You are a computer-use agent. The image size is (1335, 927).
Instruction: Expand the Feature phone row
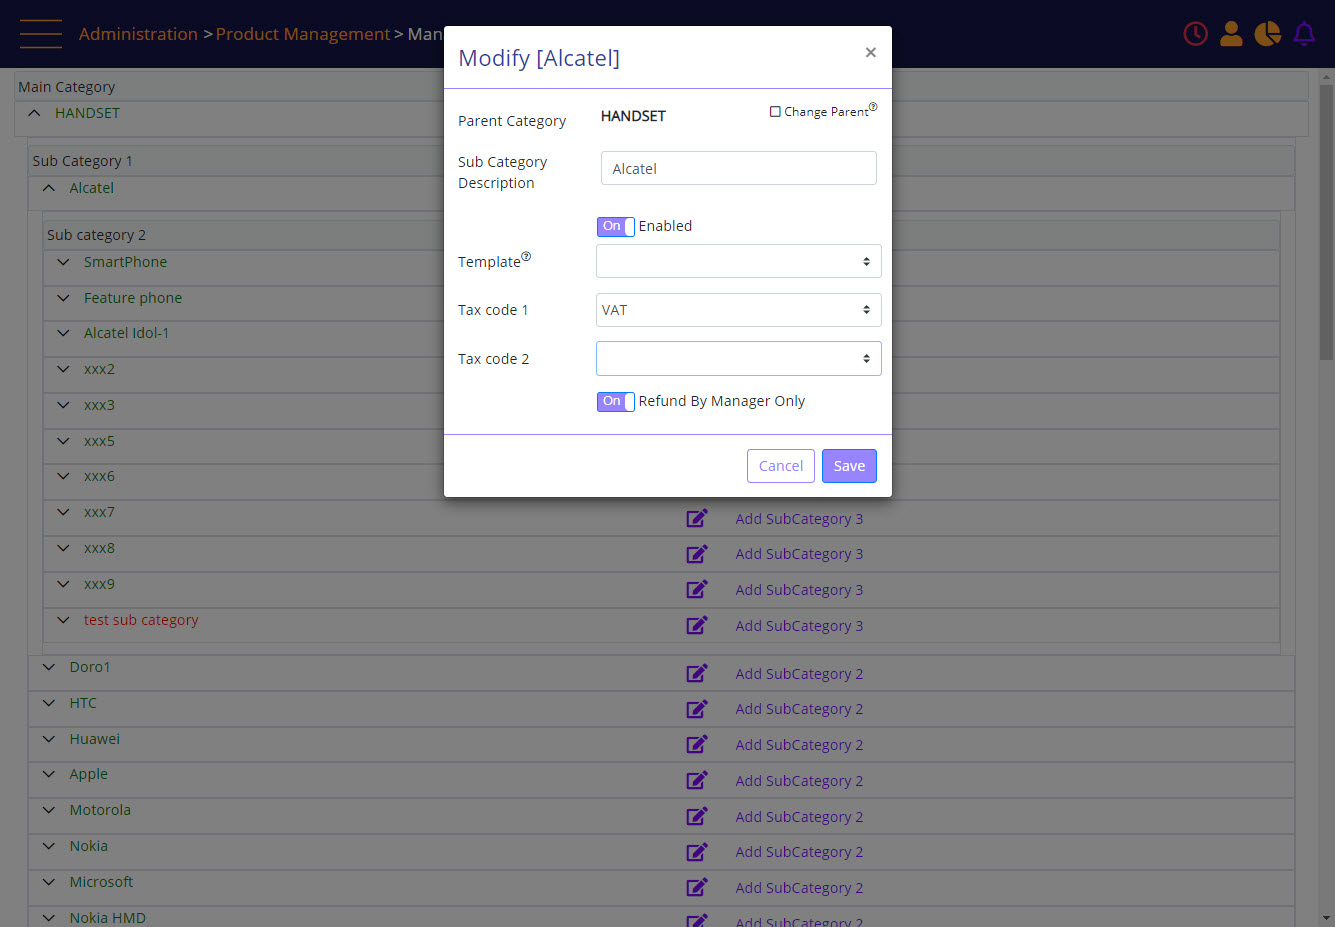pyautogui.click(x=63, y=298)
